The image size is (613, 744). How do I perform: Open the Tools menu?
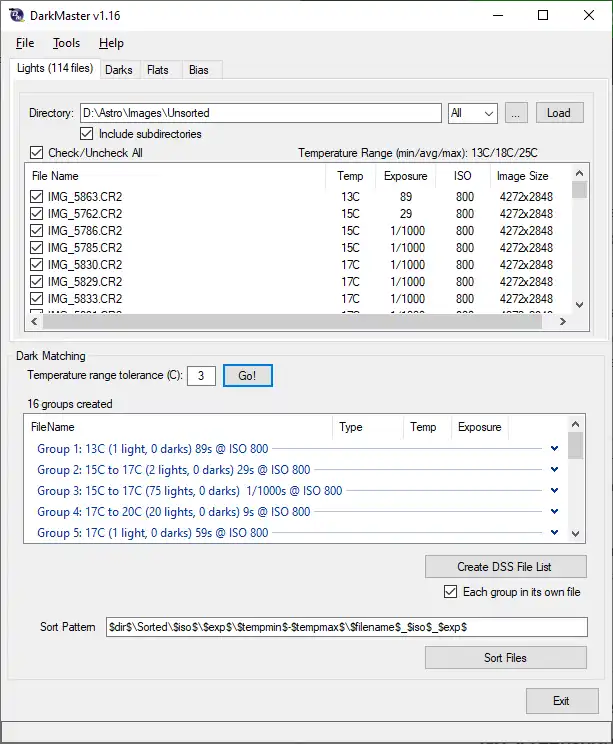tap(66, 43)
